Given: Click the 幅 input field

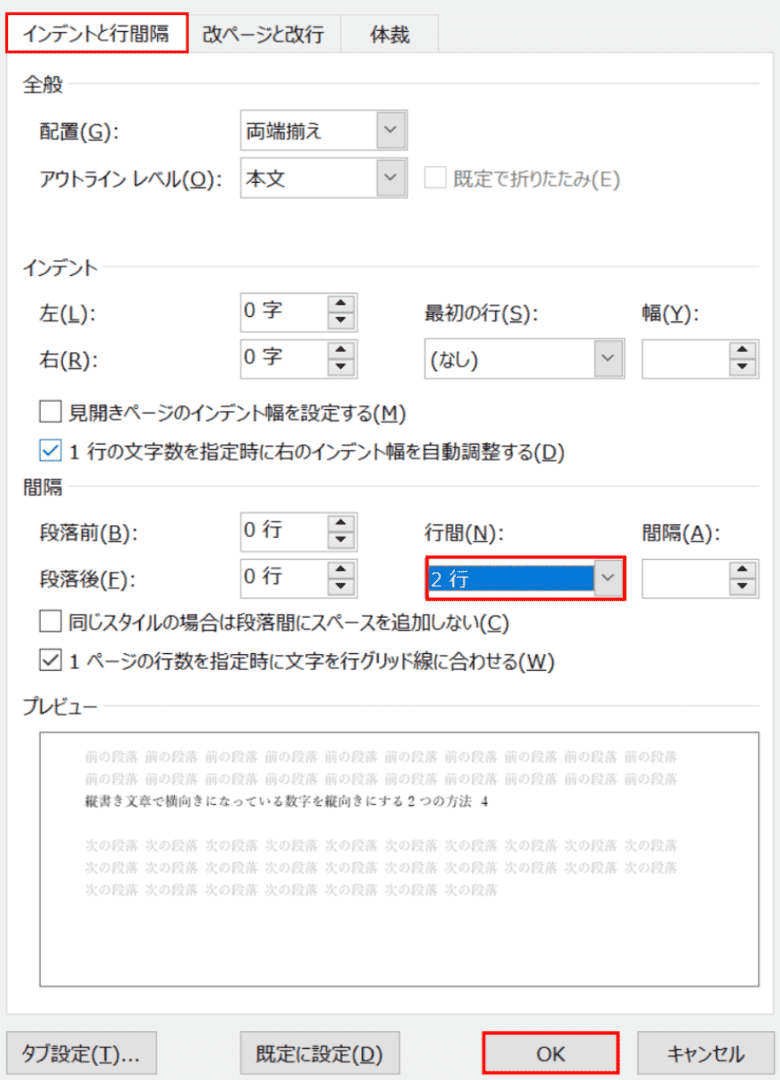Looking at the screenshot, I should click(x=686, y=359).
